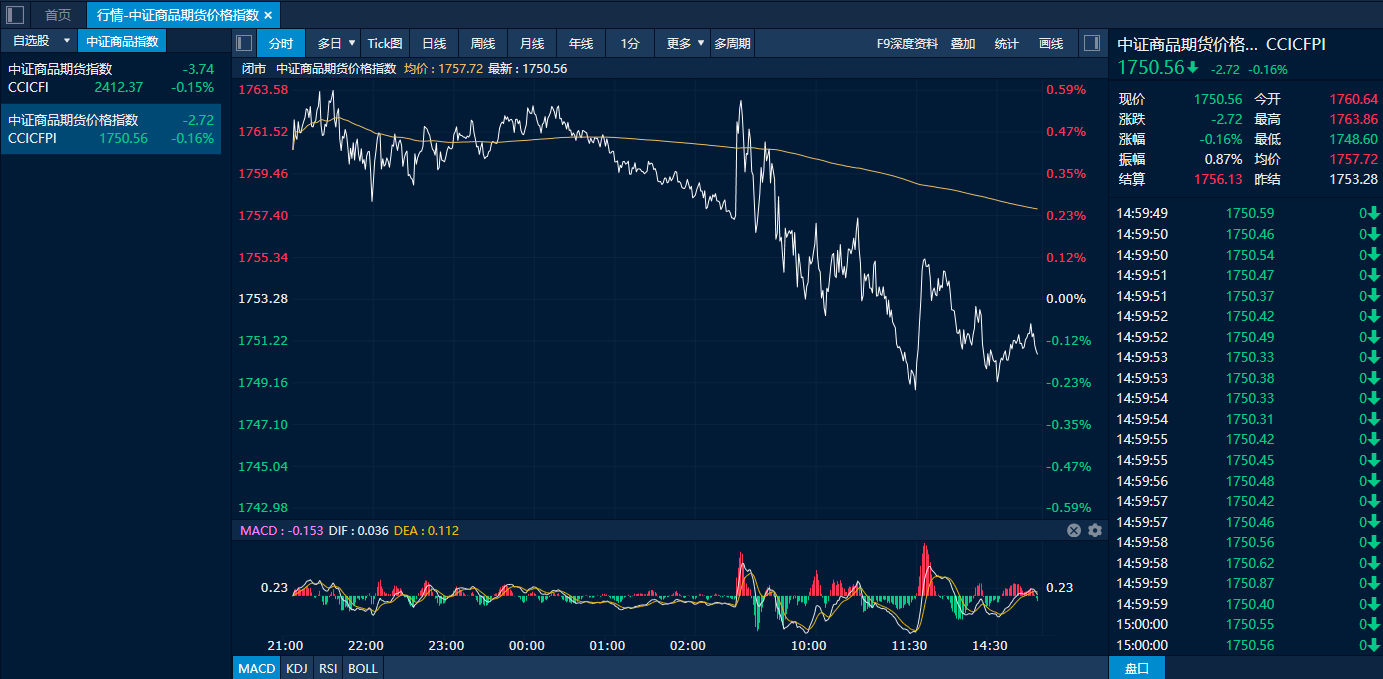
Task: Open F9深度资料
Action: click(x=907, y=43)
